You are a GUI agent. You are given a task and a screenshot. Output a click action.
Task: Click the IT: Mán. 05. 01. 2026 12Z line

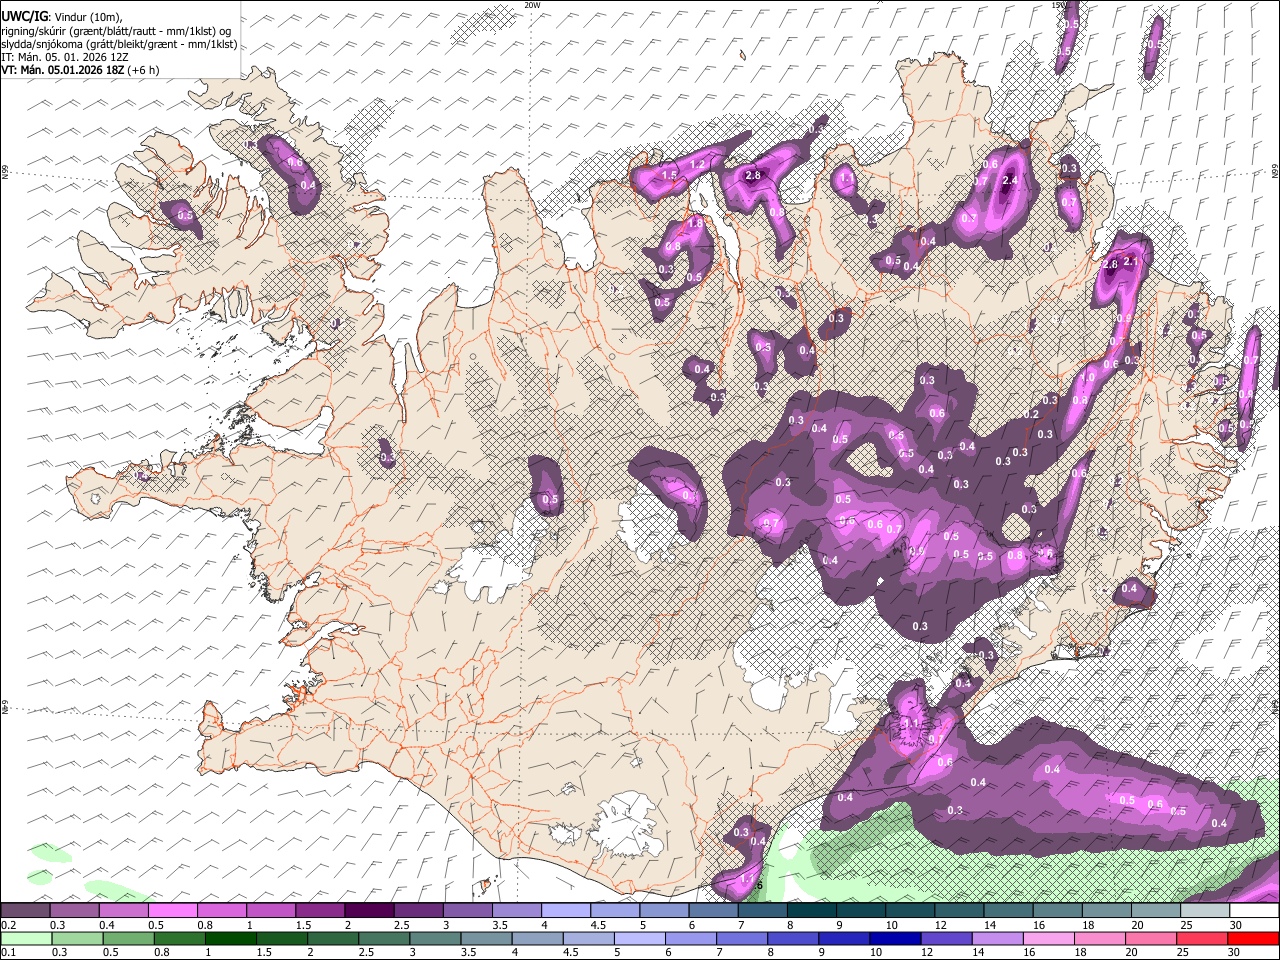coord(65,57)
